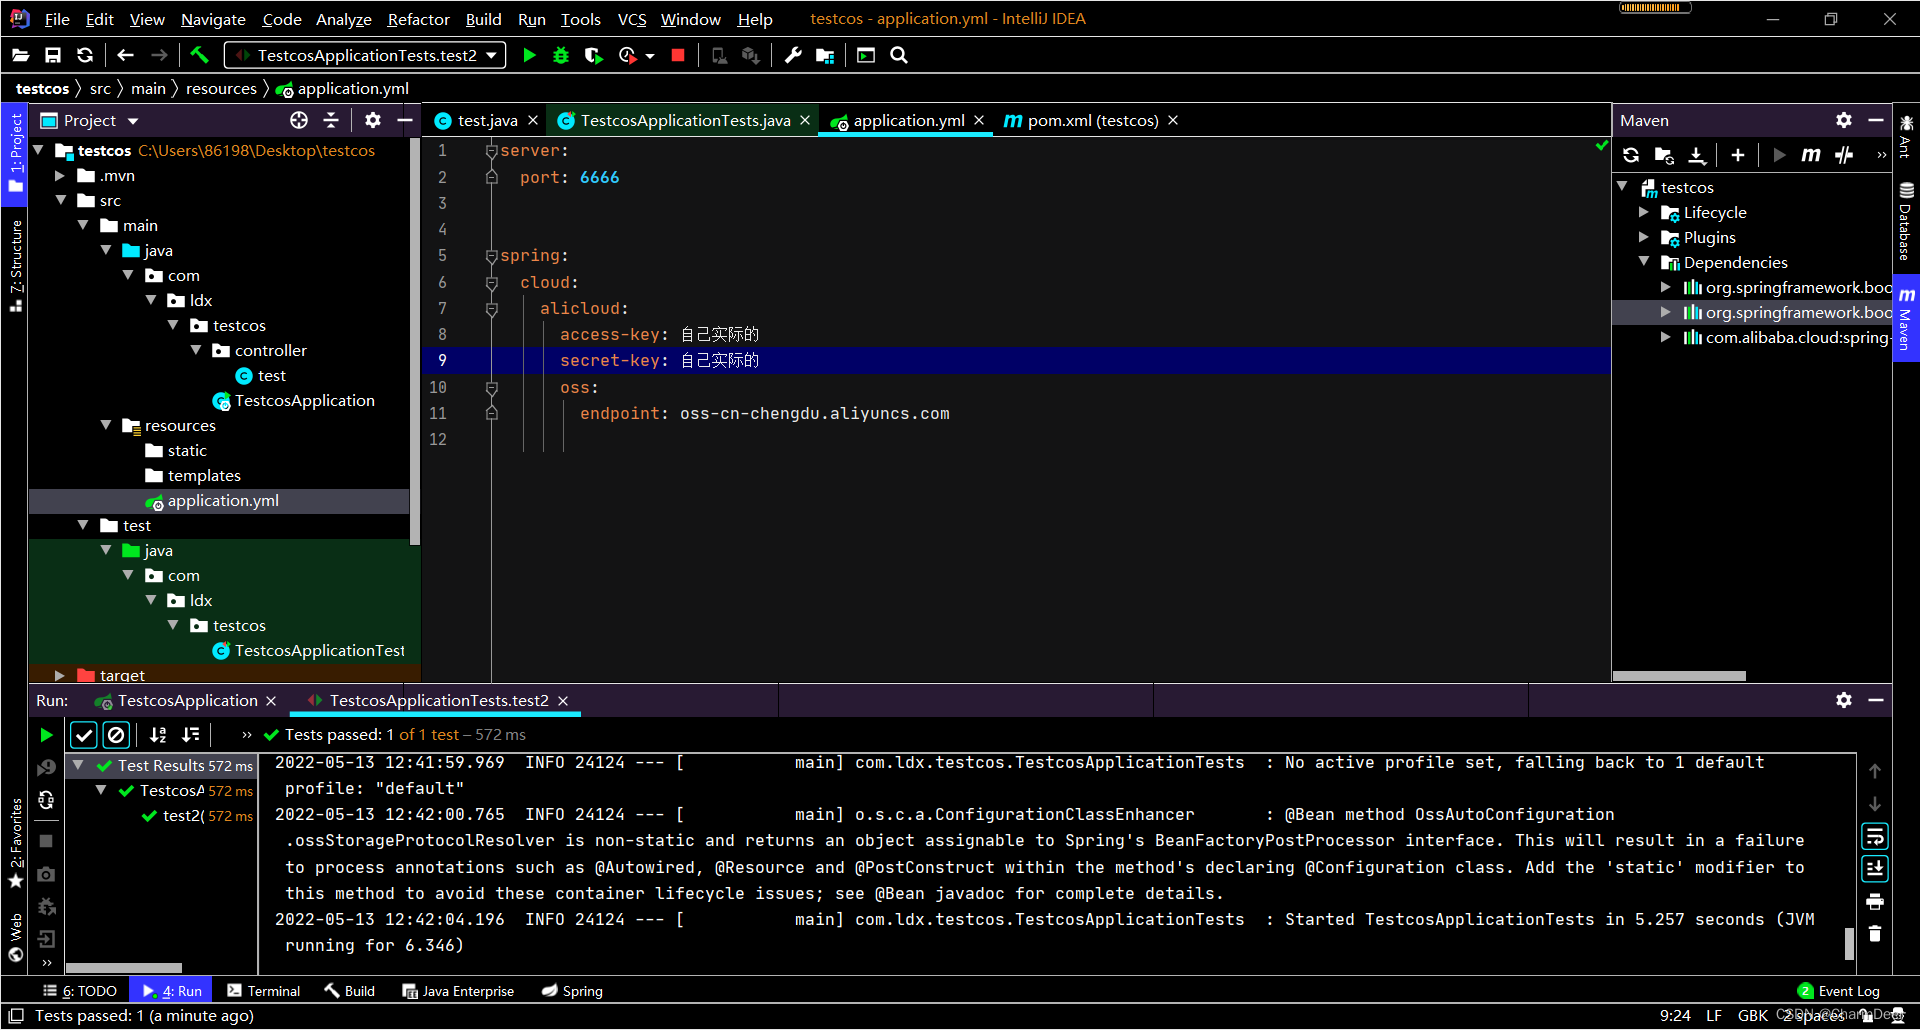Toggle Show Passed tests checkmark button

pos(84,735)
